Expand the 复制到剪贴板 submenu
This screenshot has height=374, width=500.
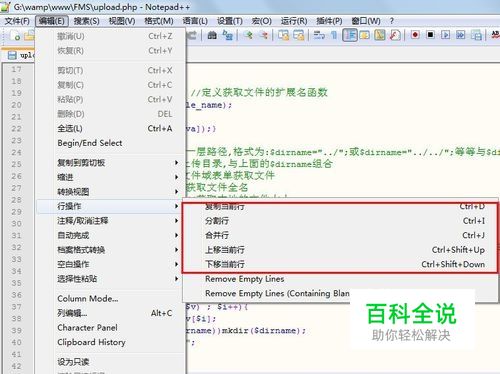(x=111, y=163)
